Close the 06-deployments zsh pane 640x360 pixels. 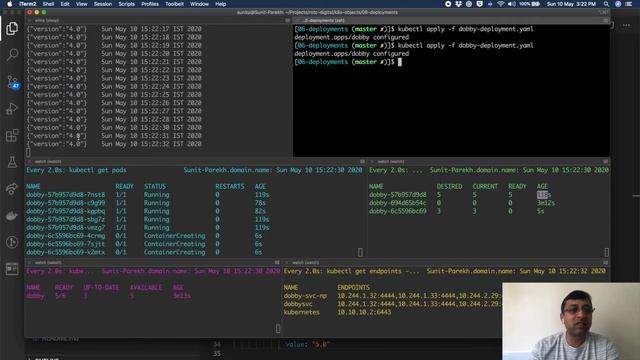(x=298, y=20)
